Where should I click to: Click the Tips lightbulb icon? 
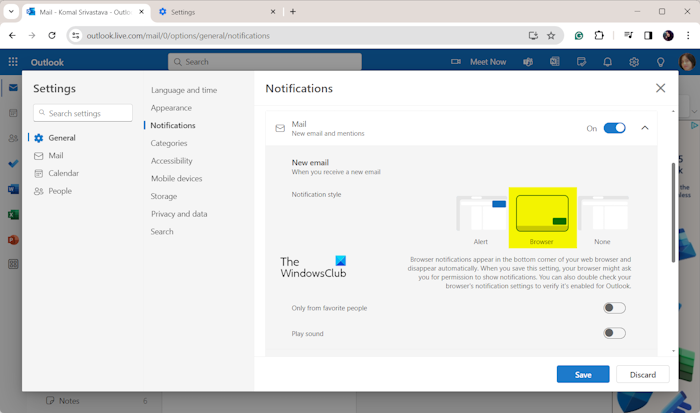point(660,62)
